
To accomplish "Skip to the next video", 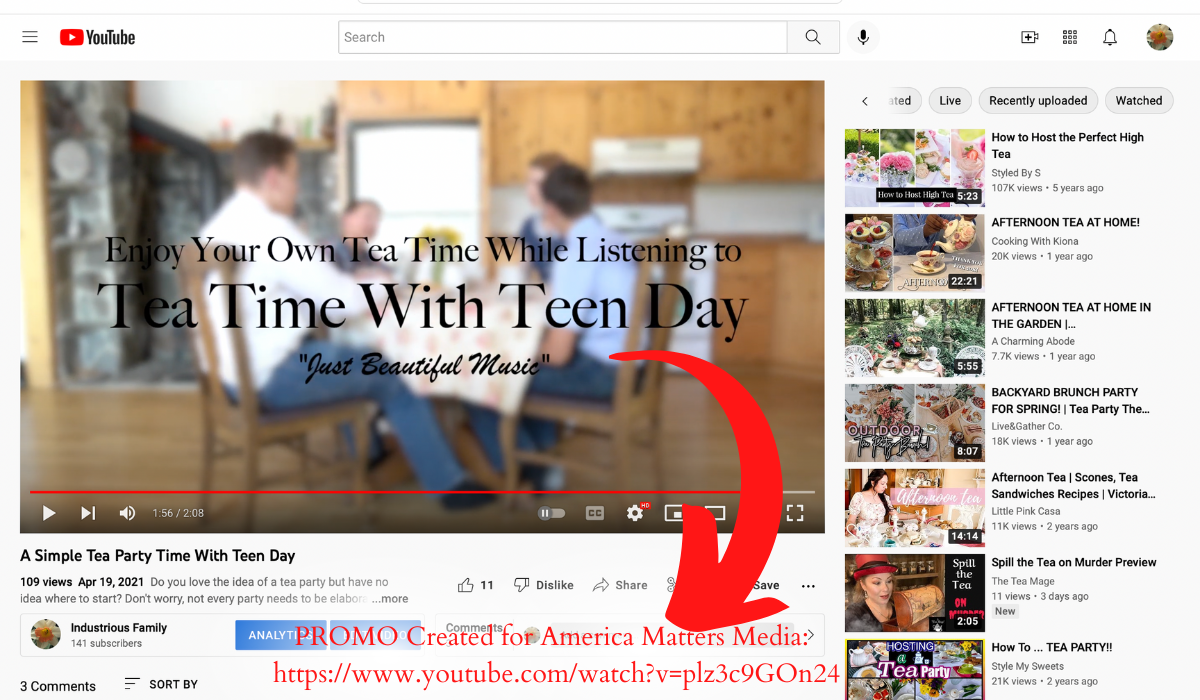I will tap(88, 513).
